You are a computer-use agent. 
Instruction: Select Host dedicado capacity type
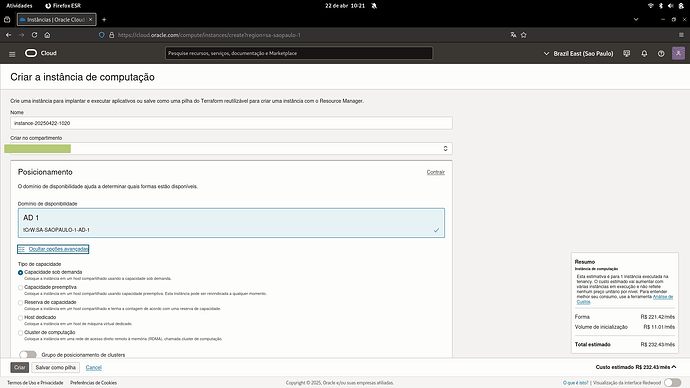pos(20,318)
